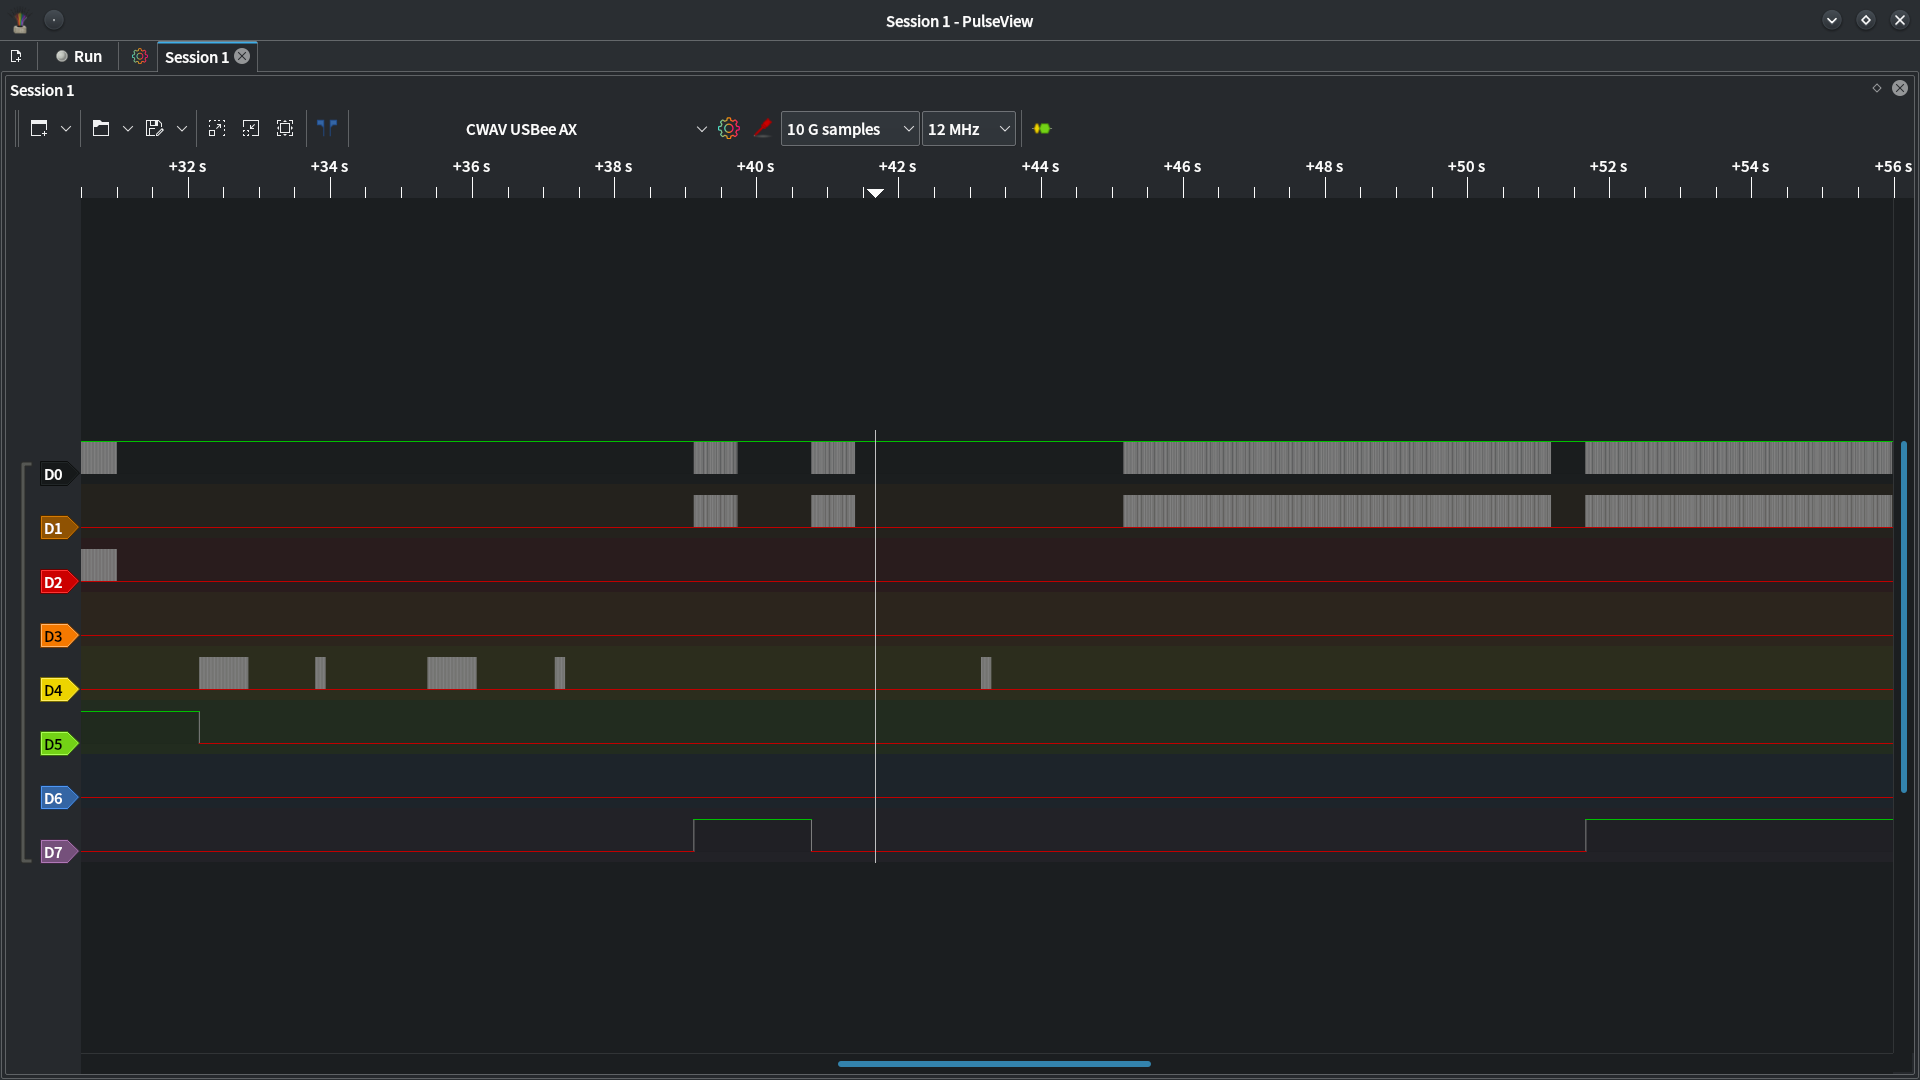Click the titlebar pin dot button
Screen dimensions: 1920x1080
tap(54, 20)
